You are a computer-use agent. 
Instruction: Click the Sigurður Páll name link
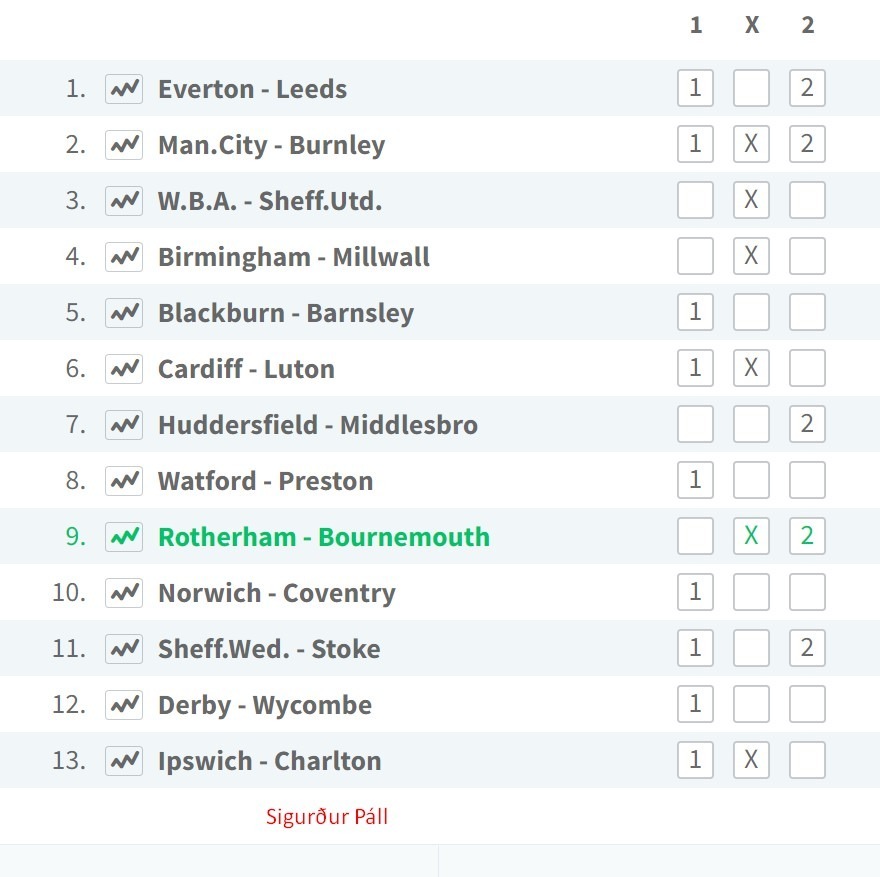click(x=327, y=816)
